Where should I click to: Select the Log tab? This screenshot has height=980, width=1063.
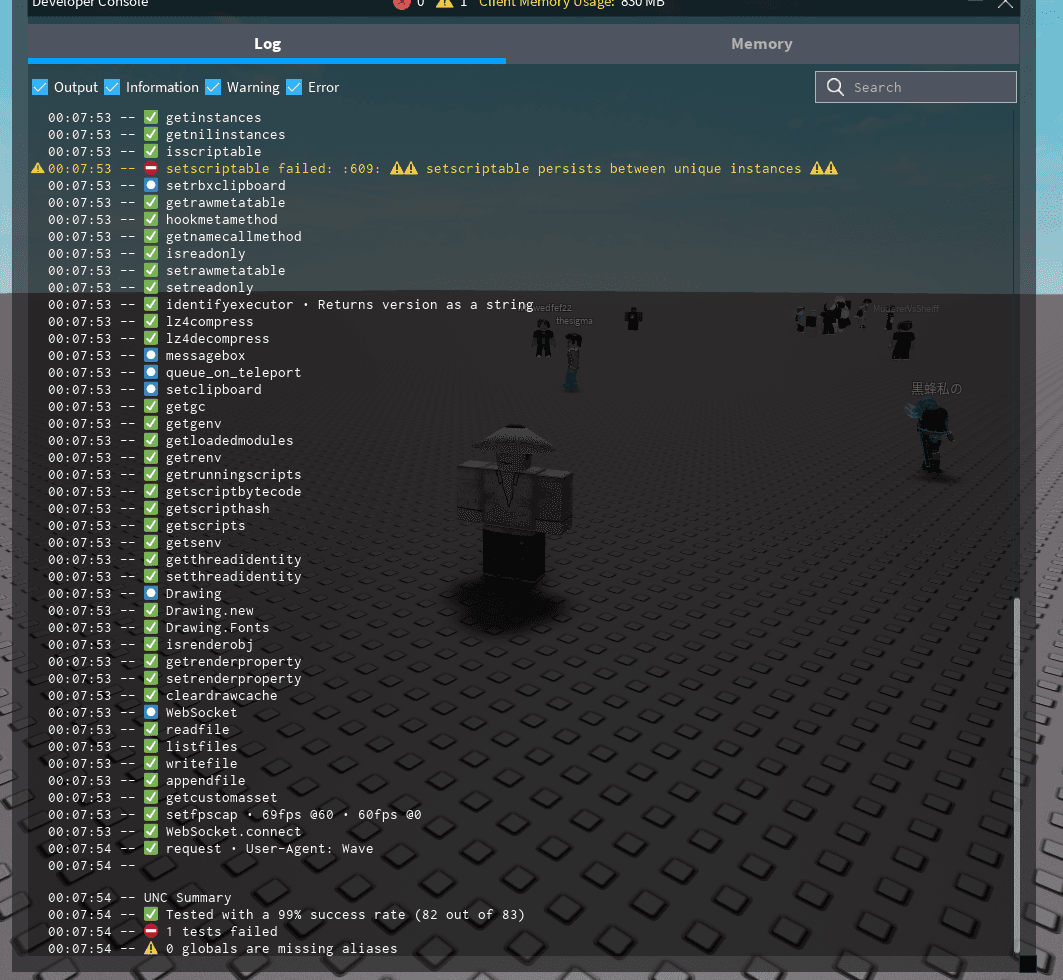click(x=267, y=43)
